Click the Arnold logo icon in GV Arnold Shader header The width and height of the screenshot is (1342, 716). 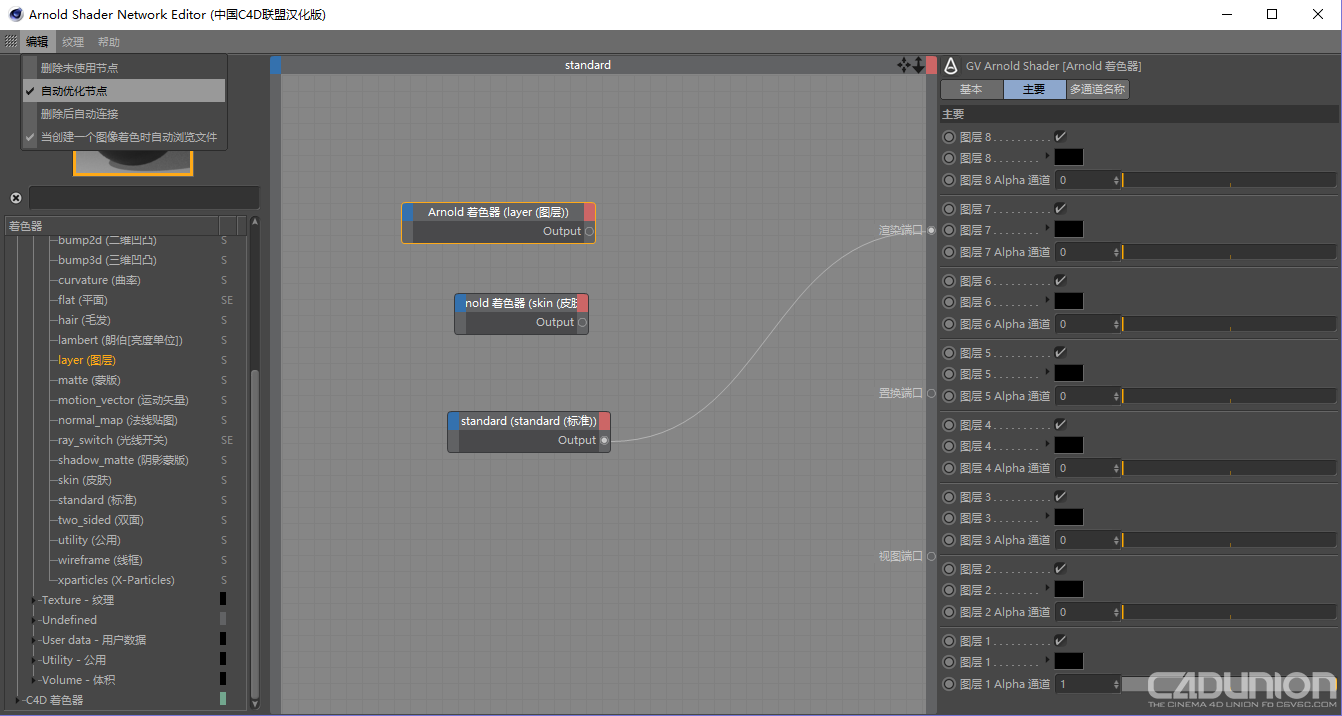(951, 66)
